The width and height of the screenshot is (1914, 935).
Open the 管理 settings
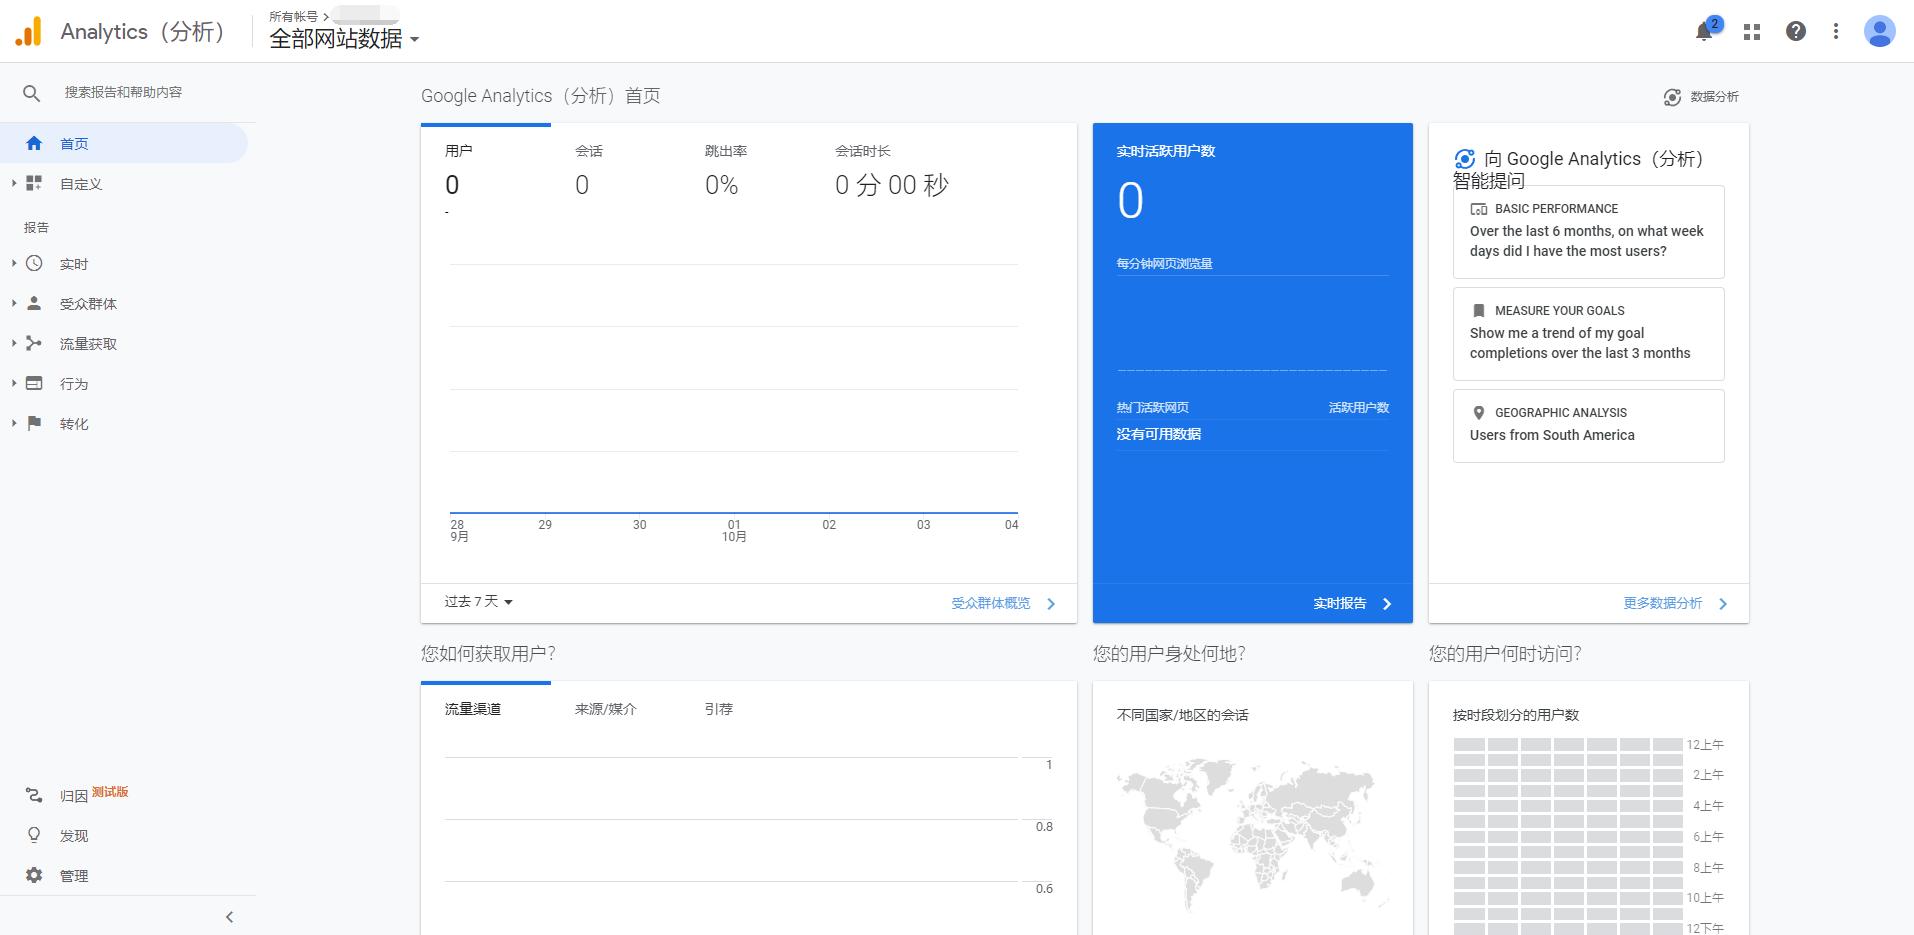pos(72,875)
